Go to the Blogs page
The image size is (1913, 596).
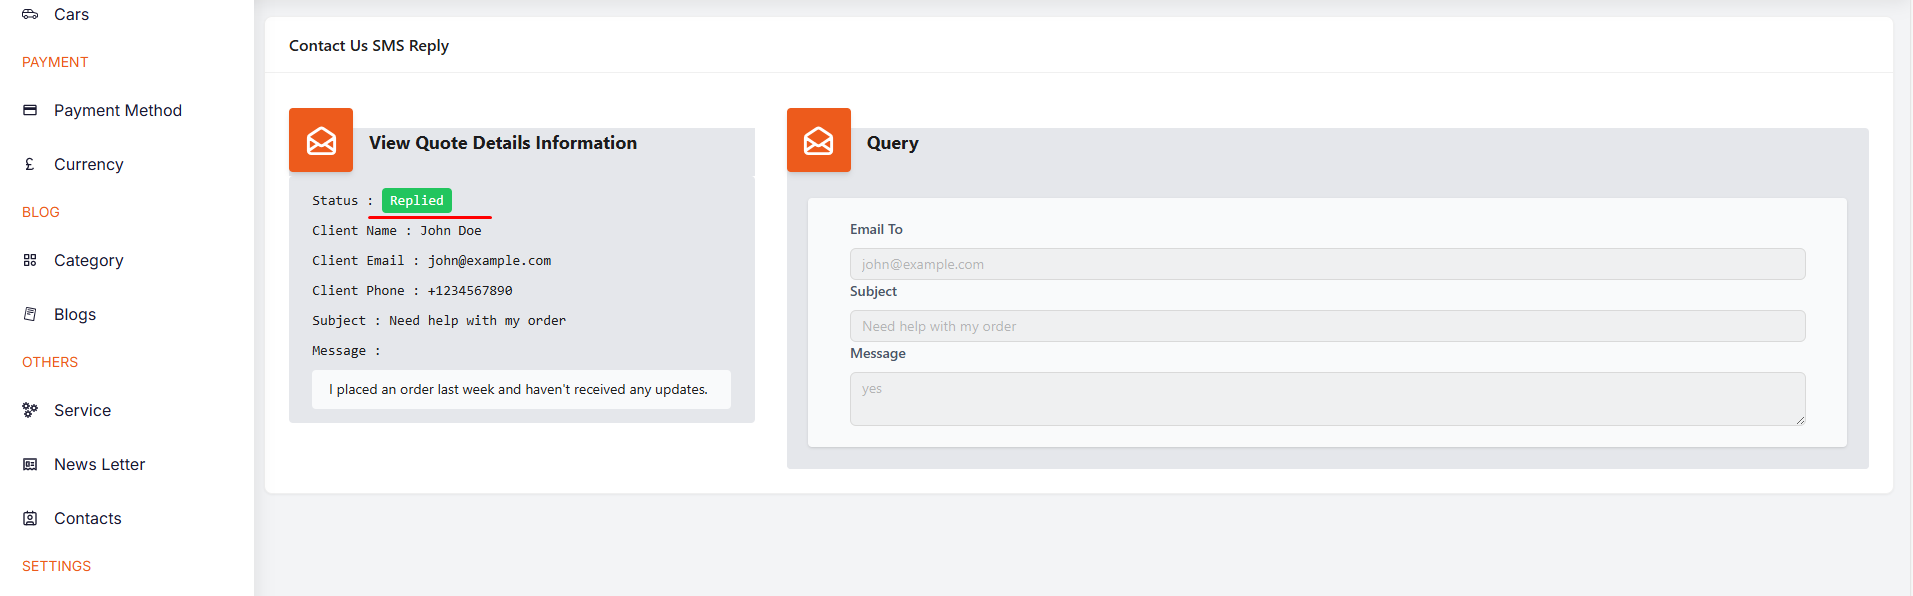[75, 314]
